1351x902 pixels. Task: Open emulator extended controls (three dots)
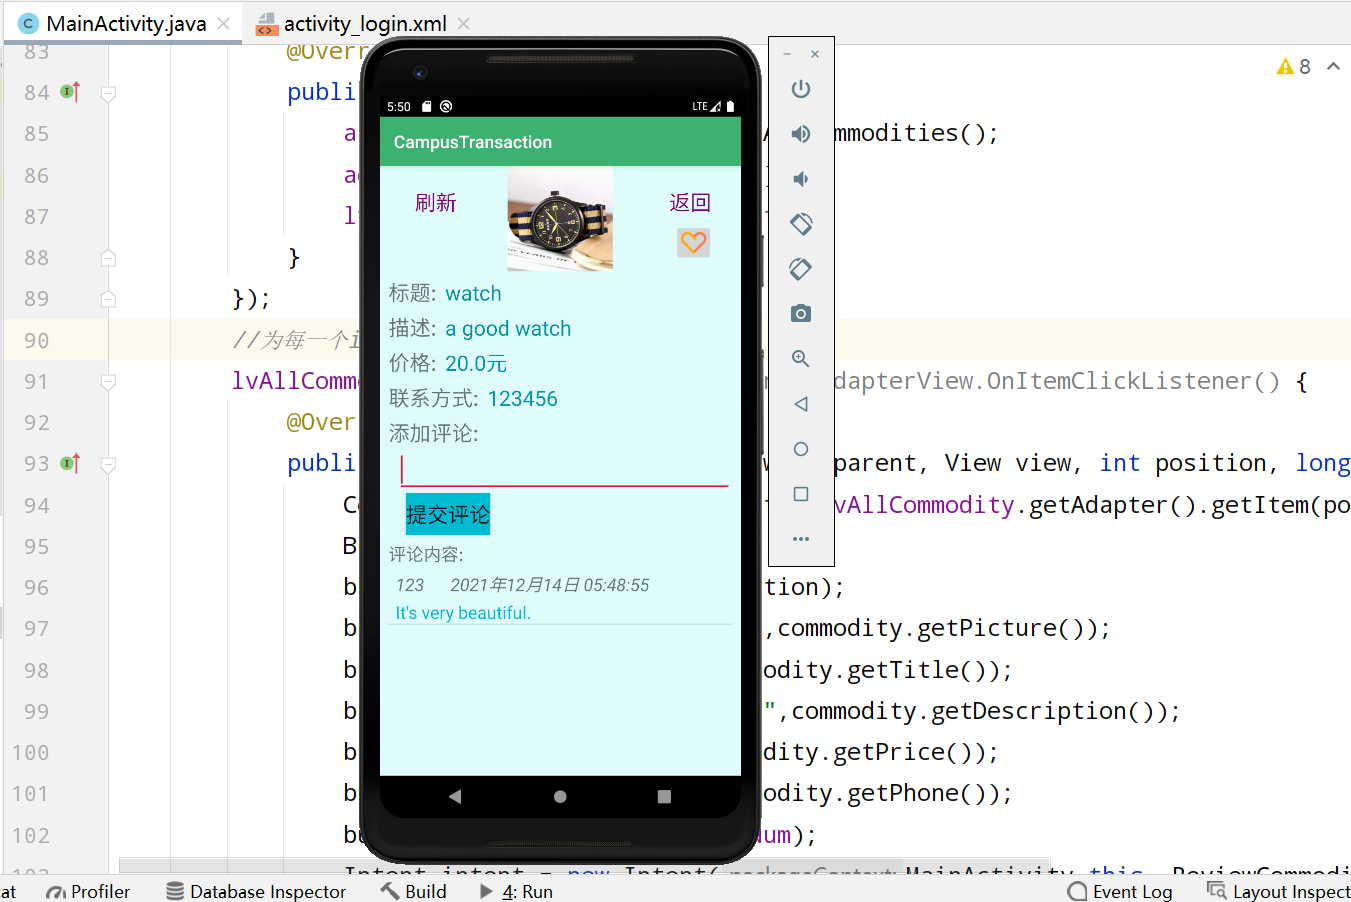801,539
